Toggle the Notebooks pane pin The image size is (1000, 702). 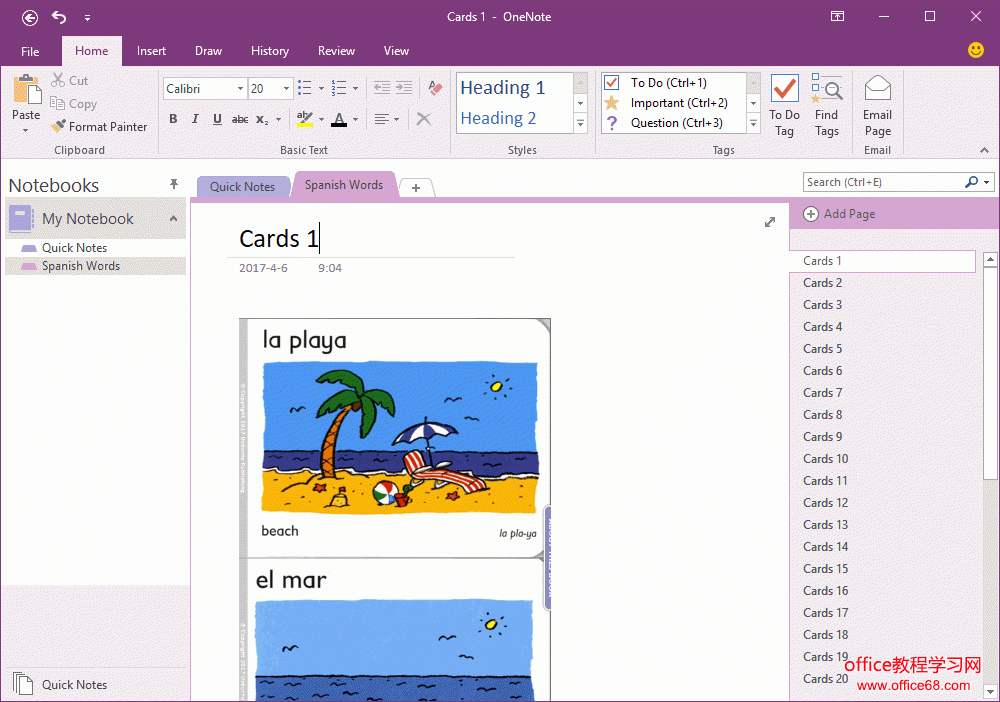(x=173, y=184)
